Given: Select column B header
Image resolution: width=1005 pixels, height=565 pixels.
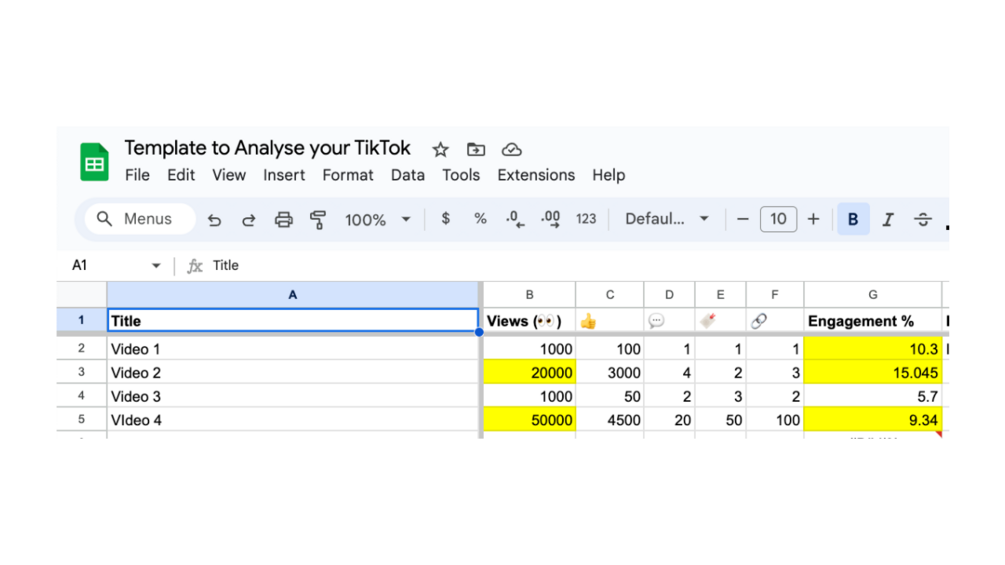Looking at the screenshot, I should (529, 295).
